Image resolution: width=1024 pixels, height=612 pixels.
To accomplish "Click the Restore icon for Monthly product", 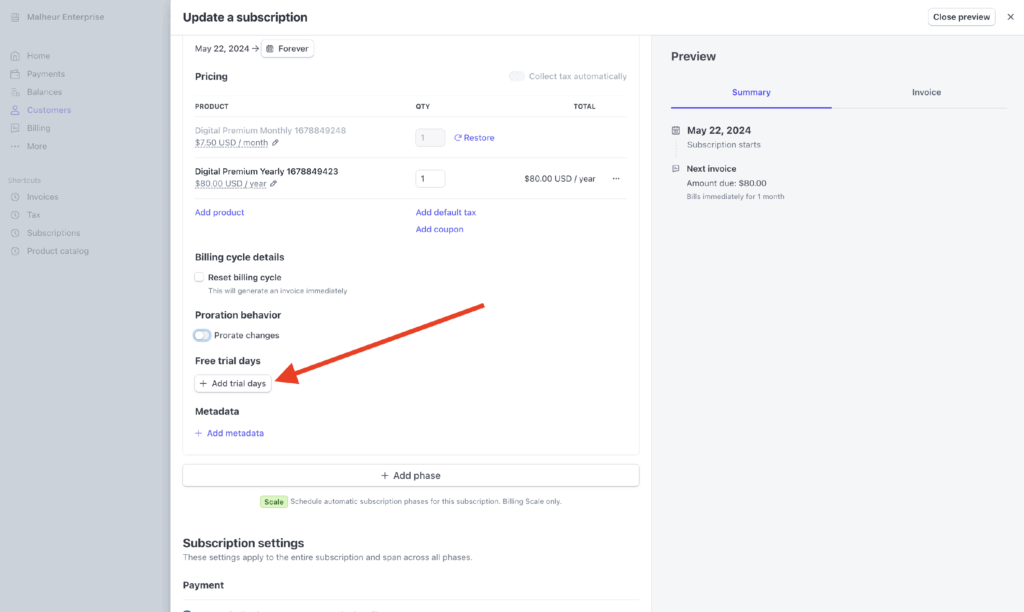I will [458, 138].
